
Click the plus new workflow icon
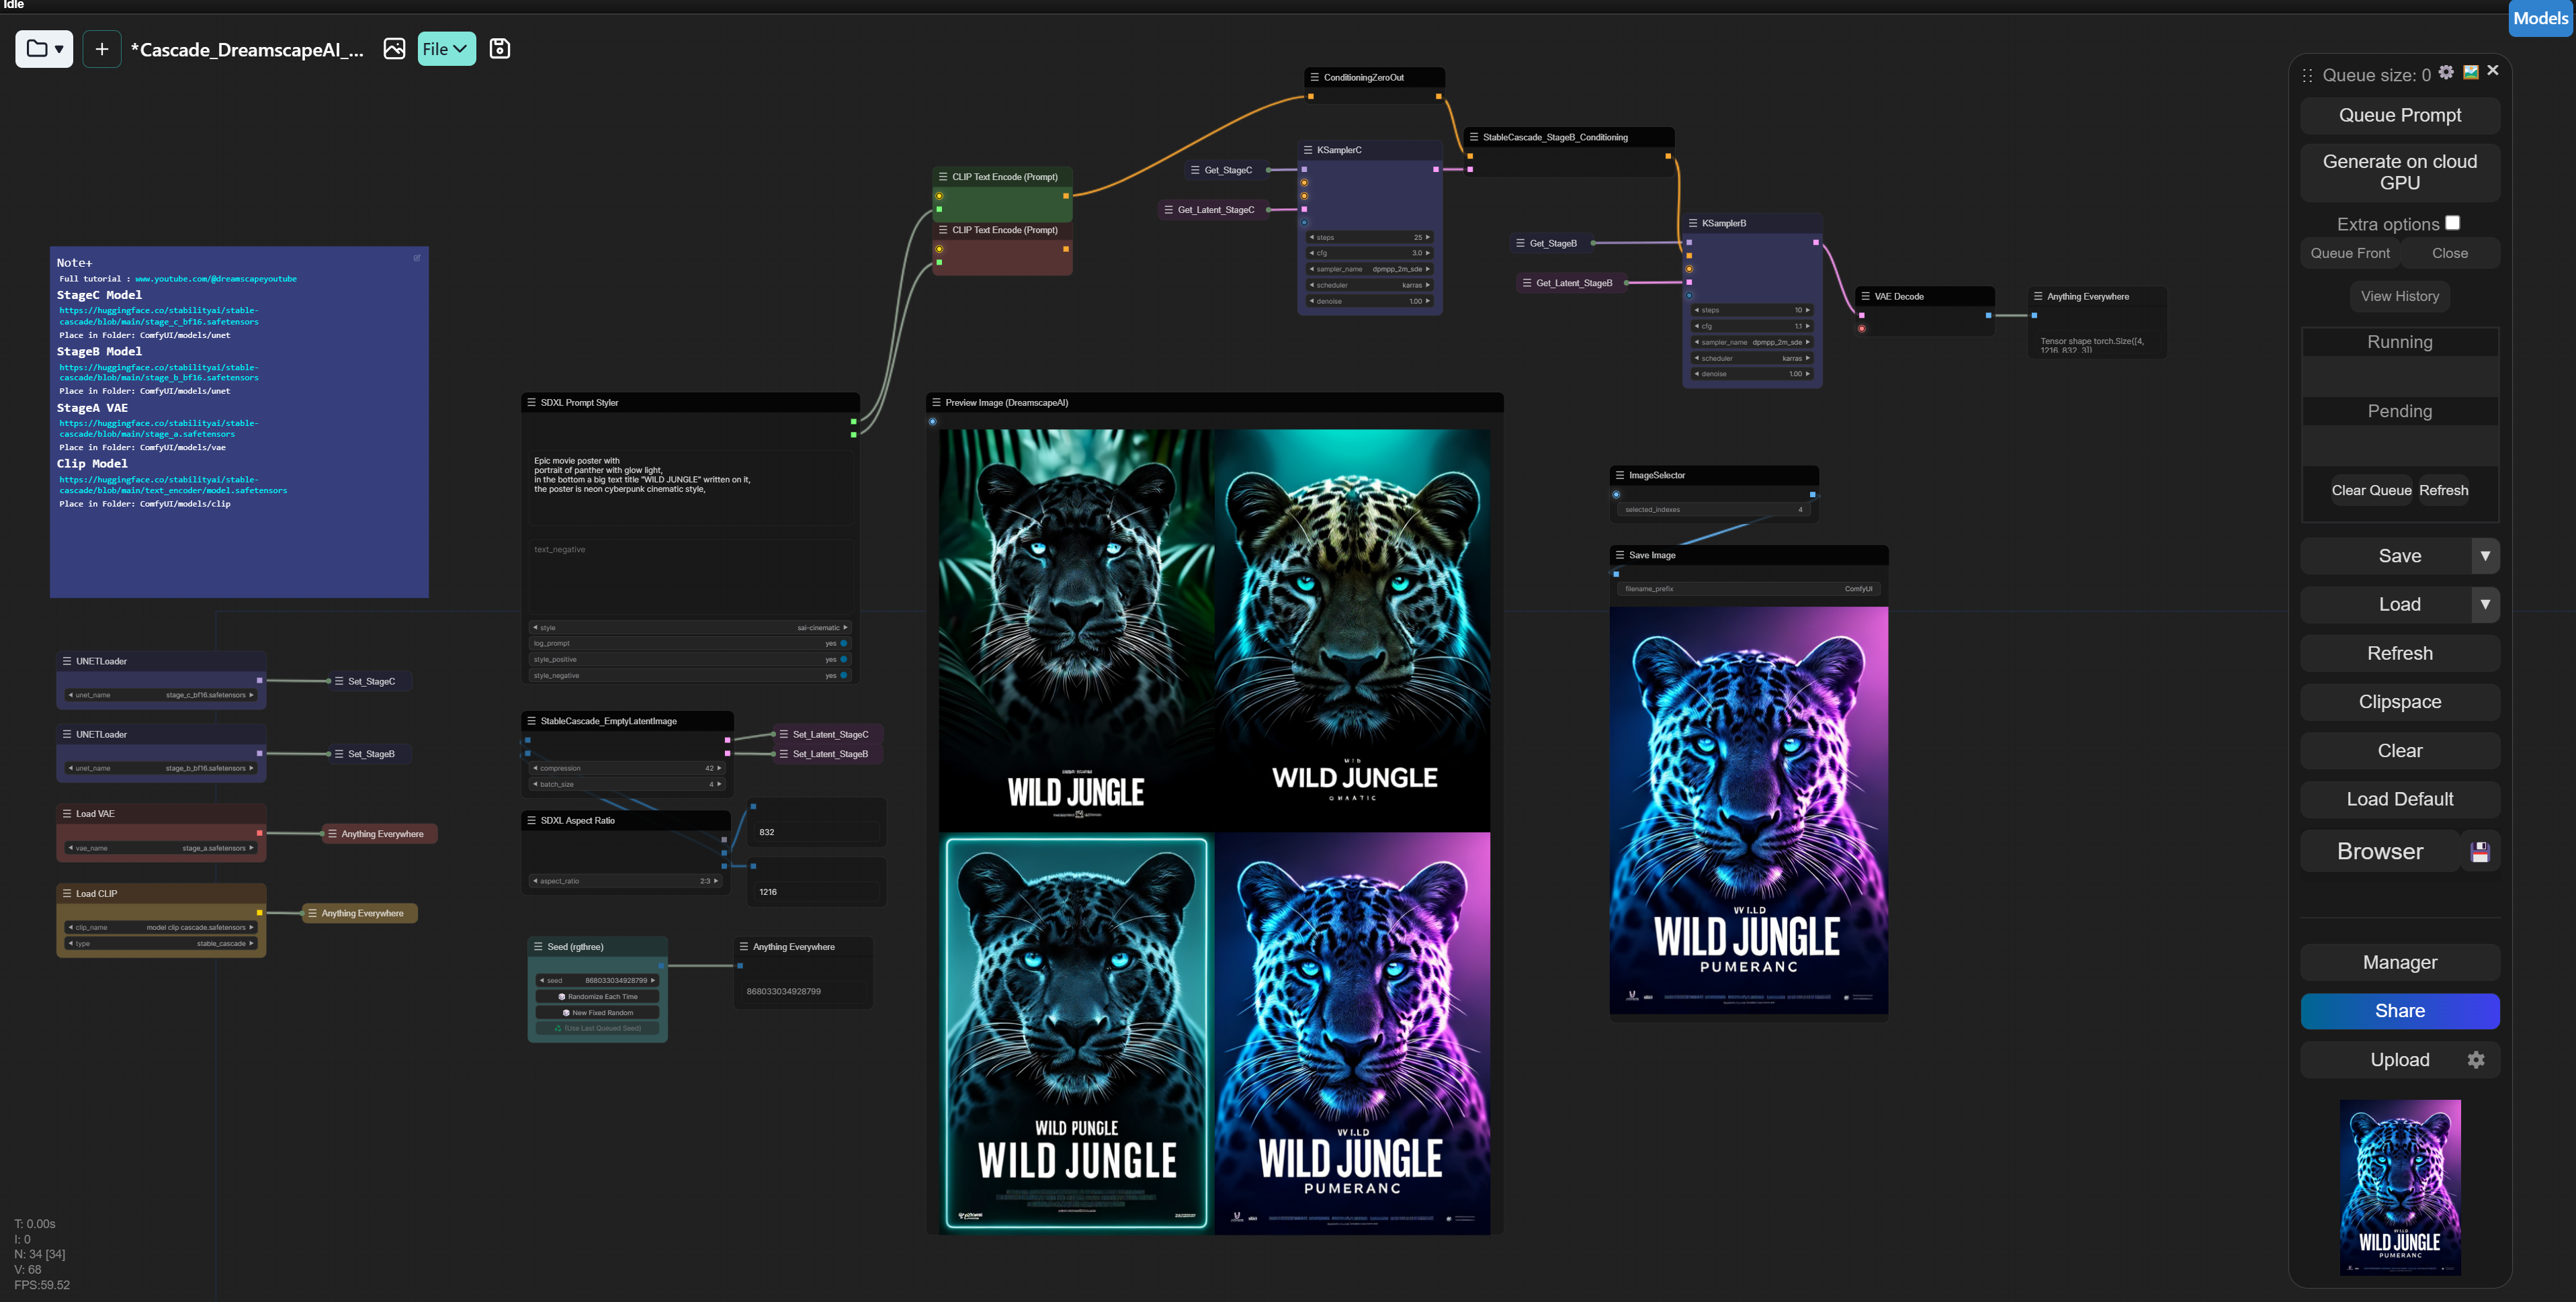tap(102, 49)
